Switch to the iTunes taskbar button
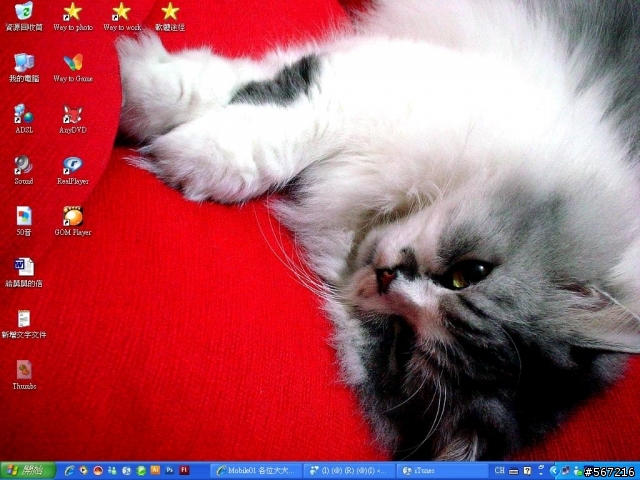 [442, 471]
